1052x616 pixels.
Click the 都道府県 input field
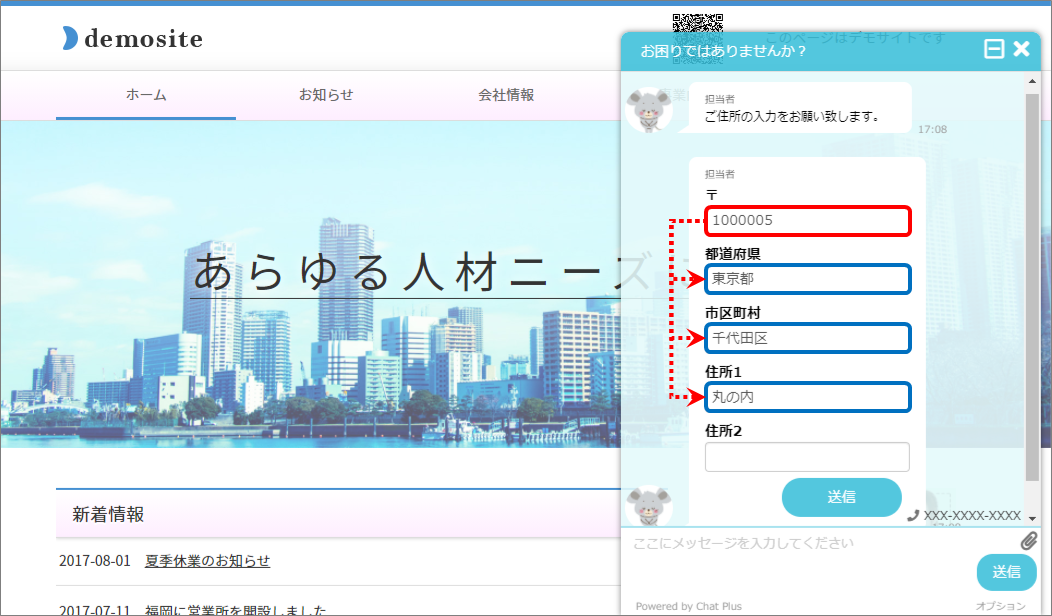pos(808,279)
